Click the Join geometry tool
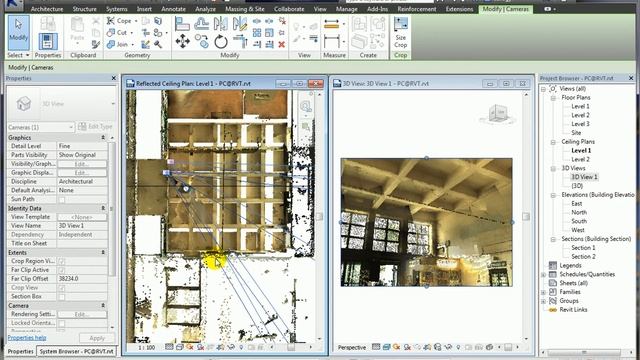This screenshot has height=360, width=640. tap(118, 44)
